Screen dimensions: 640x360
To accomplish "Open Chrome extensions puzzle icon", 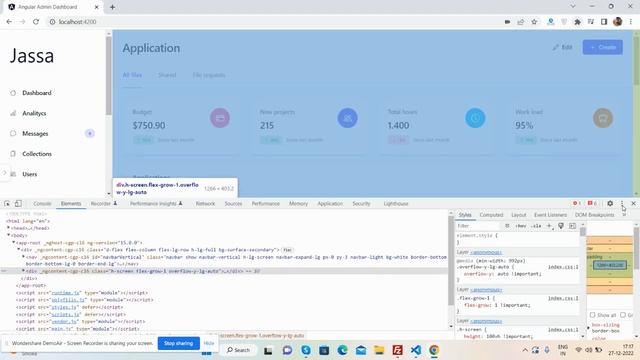I will pyautogui.click(x=577, y=22).
